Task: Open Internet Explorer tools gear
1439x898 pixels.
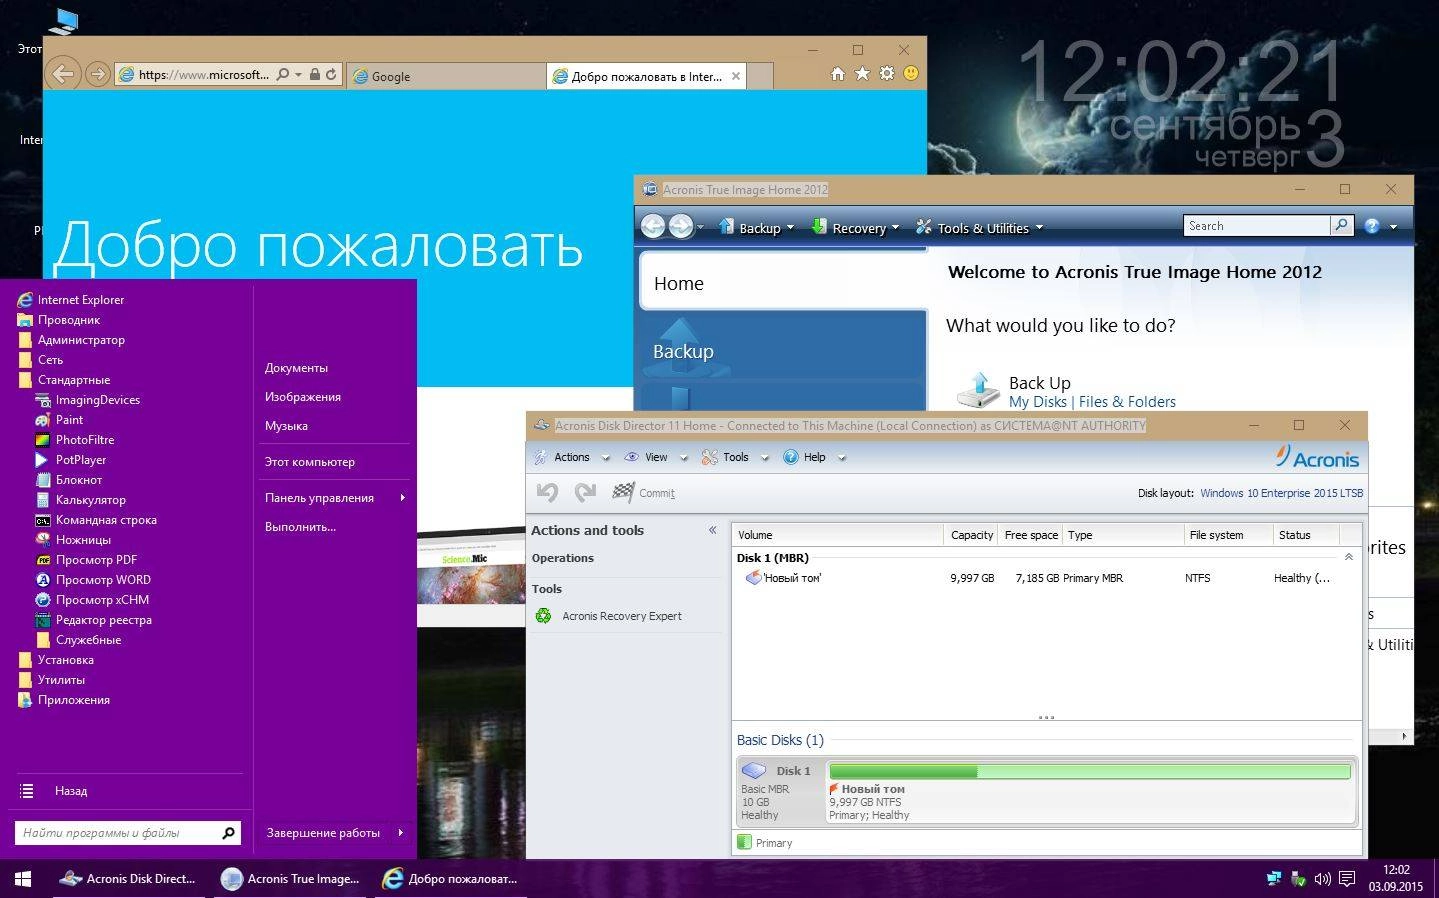Action: 887,74
